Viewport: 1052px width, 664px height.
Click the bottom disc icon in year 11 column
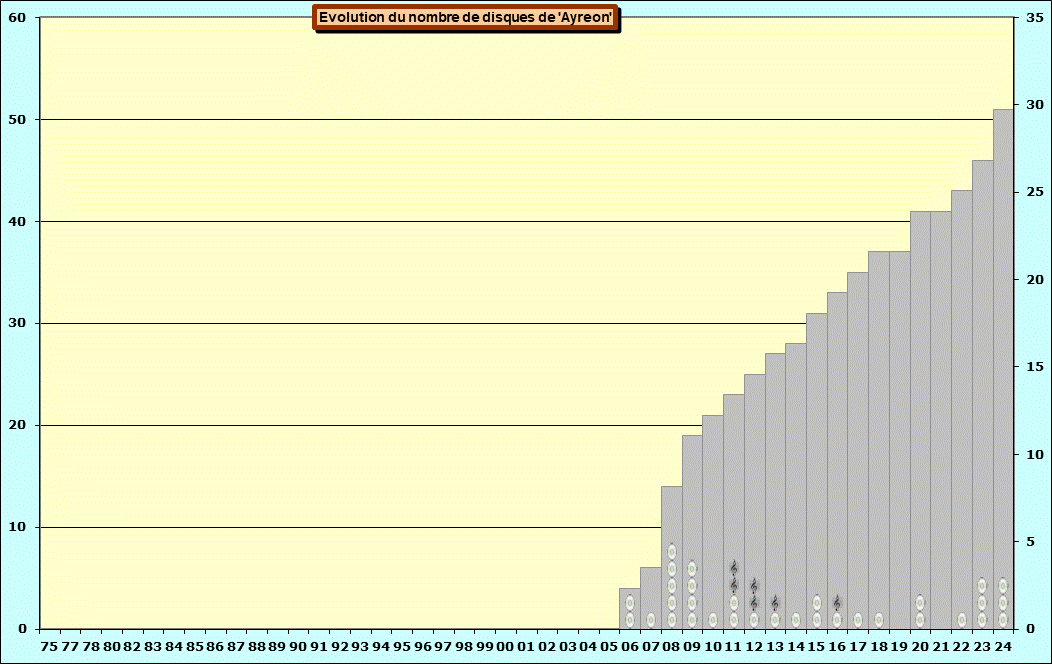click(734, 620)
